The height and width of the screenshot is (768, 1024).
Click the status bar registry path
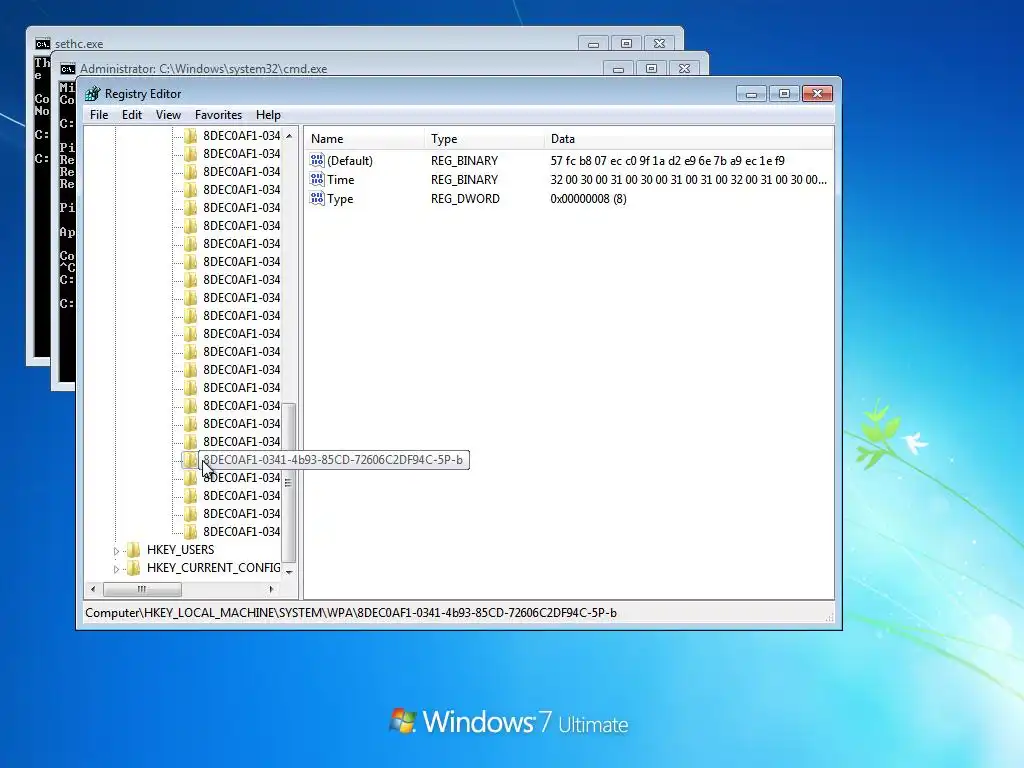click(x=351, y=613)
